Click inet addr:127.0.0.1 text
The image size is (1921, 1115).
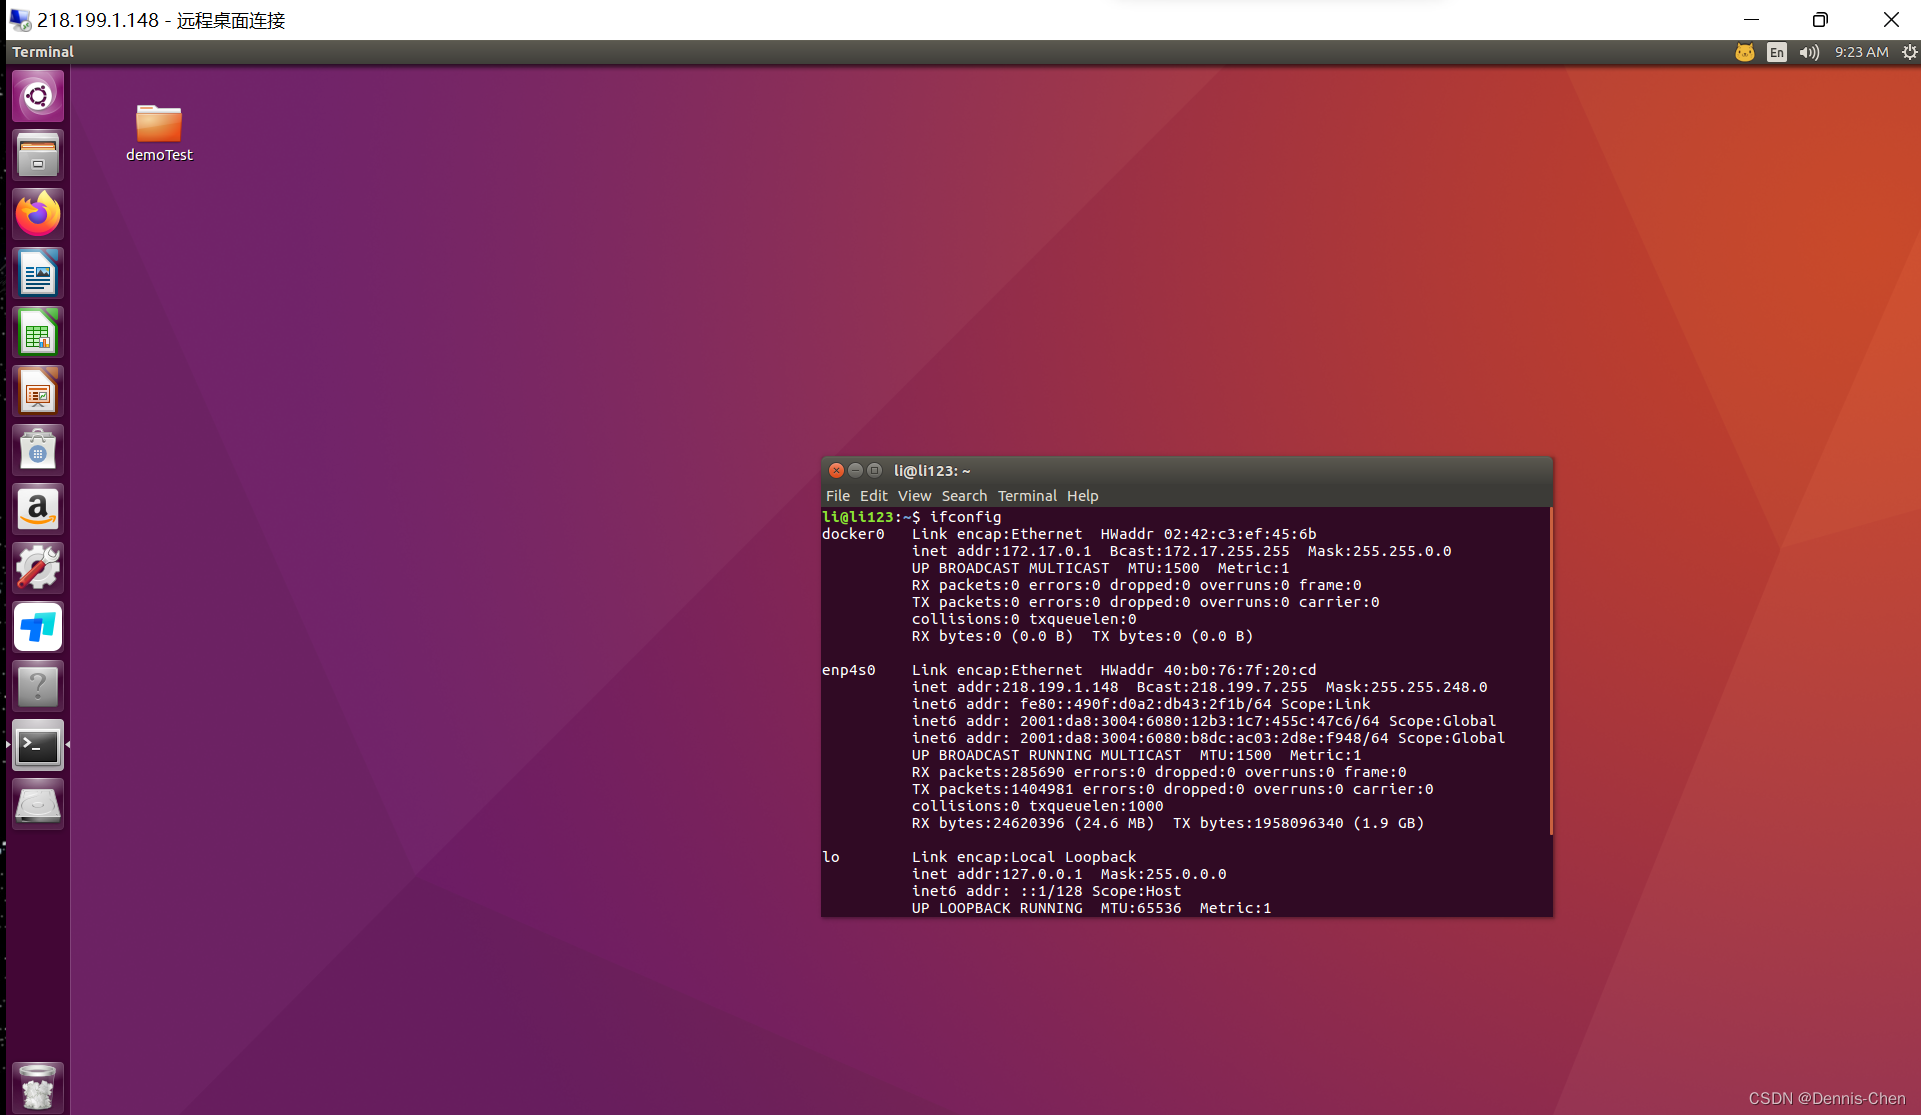click(x=997, y=874)
